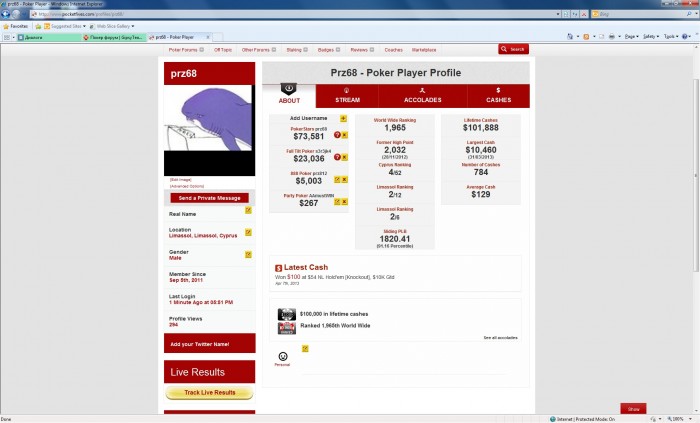Viewport: 700px width, 423px height.
Task: Open the Off Topic nav link
Action: click(x=223, y=50)
